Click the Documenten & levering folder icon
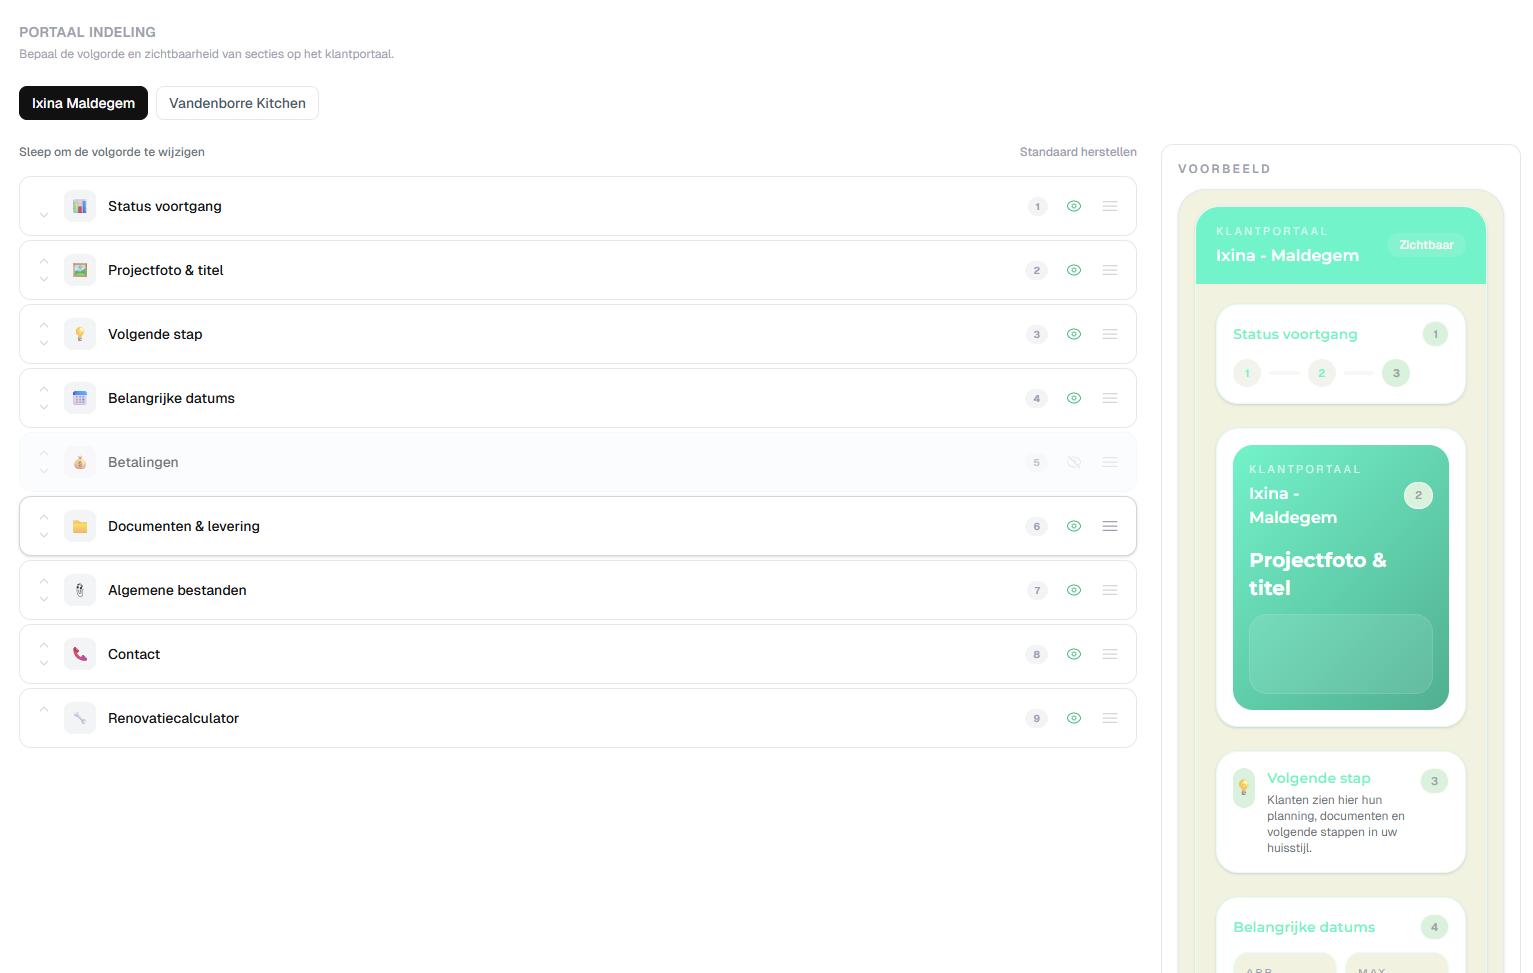Viewport: 1533px width, 973px height. (x=80, y=526)
